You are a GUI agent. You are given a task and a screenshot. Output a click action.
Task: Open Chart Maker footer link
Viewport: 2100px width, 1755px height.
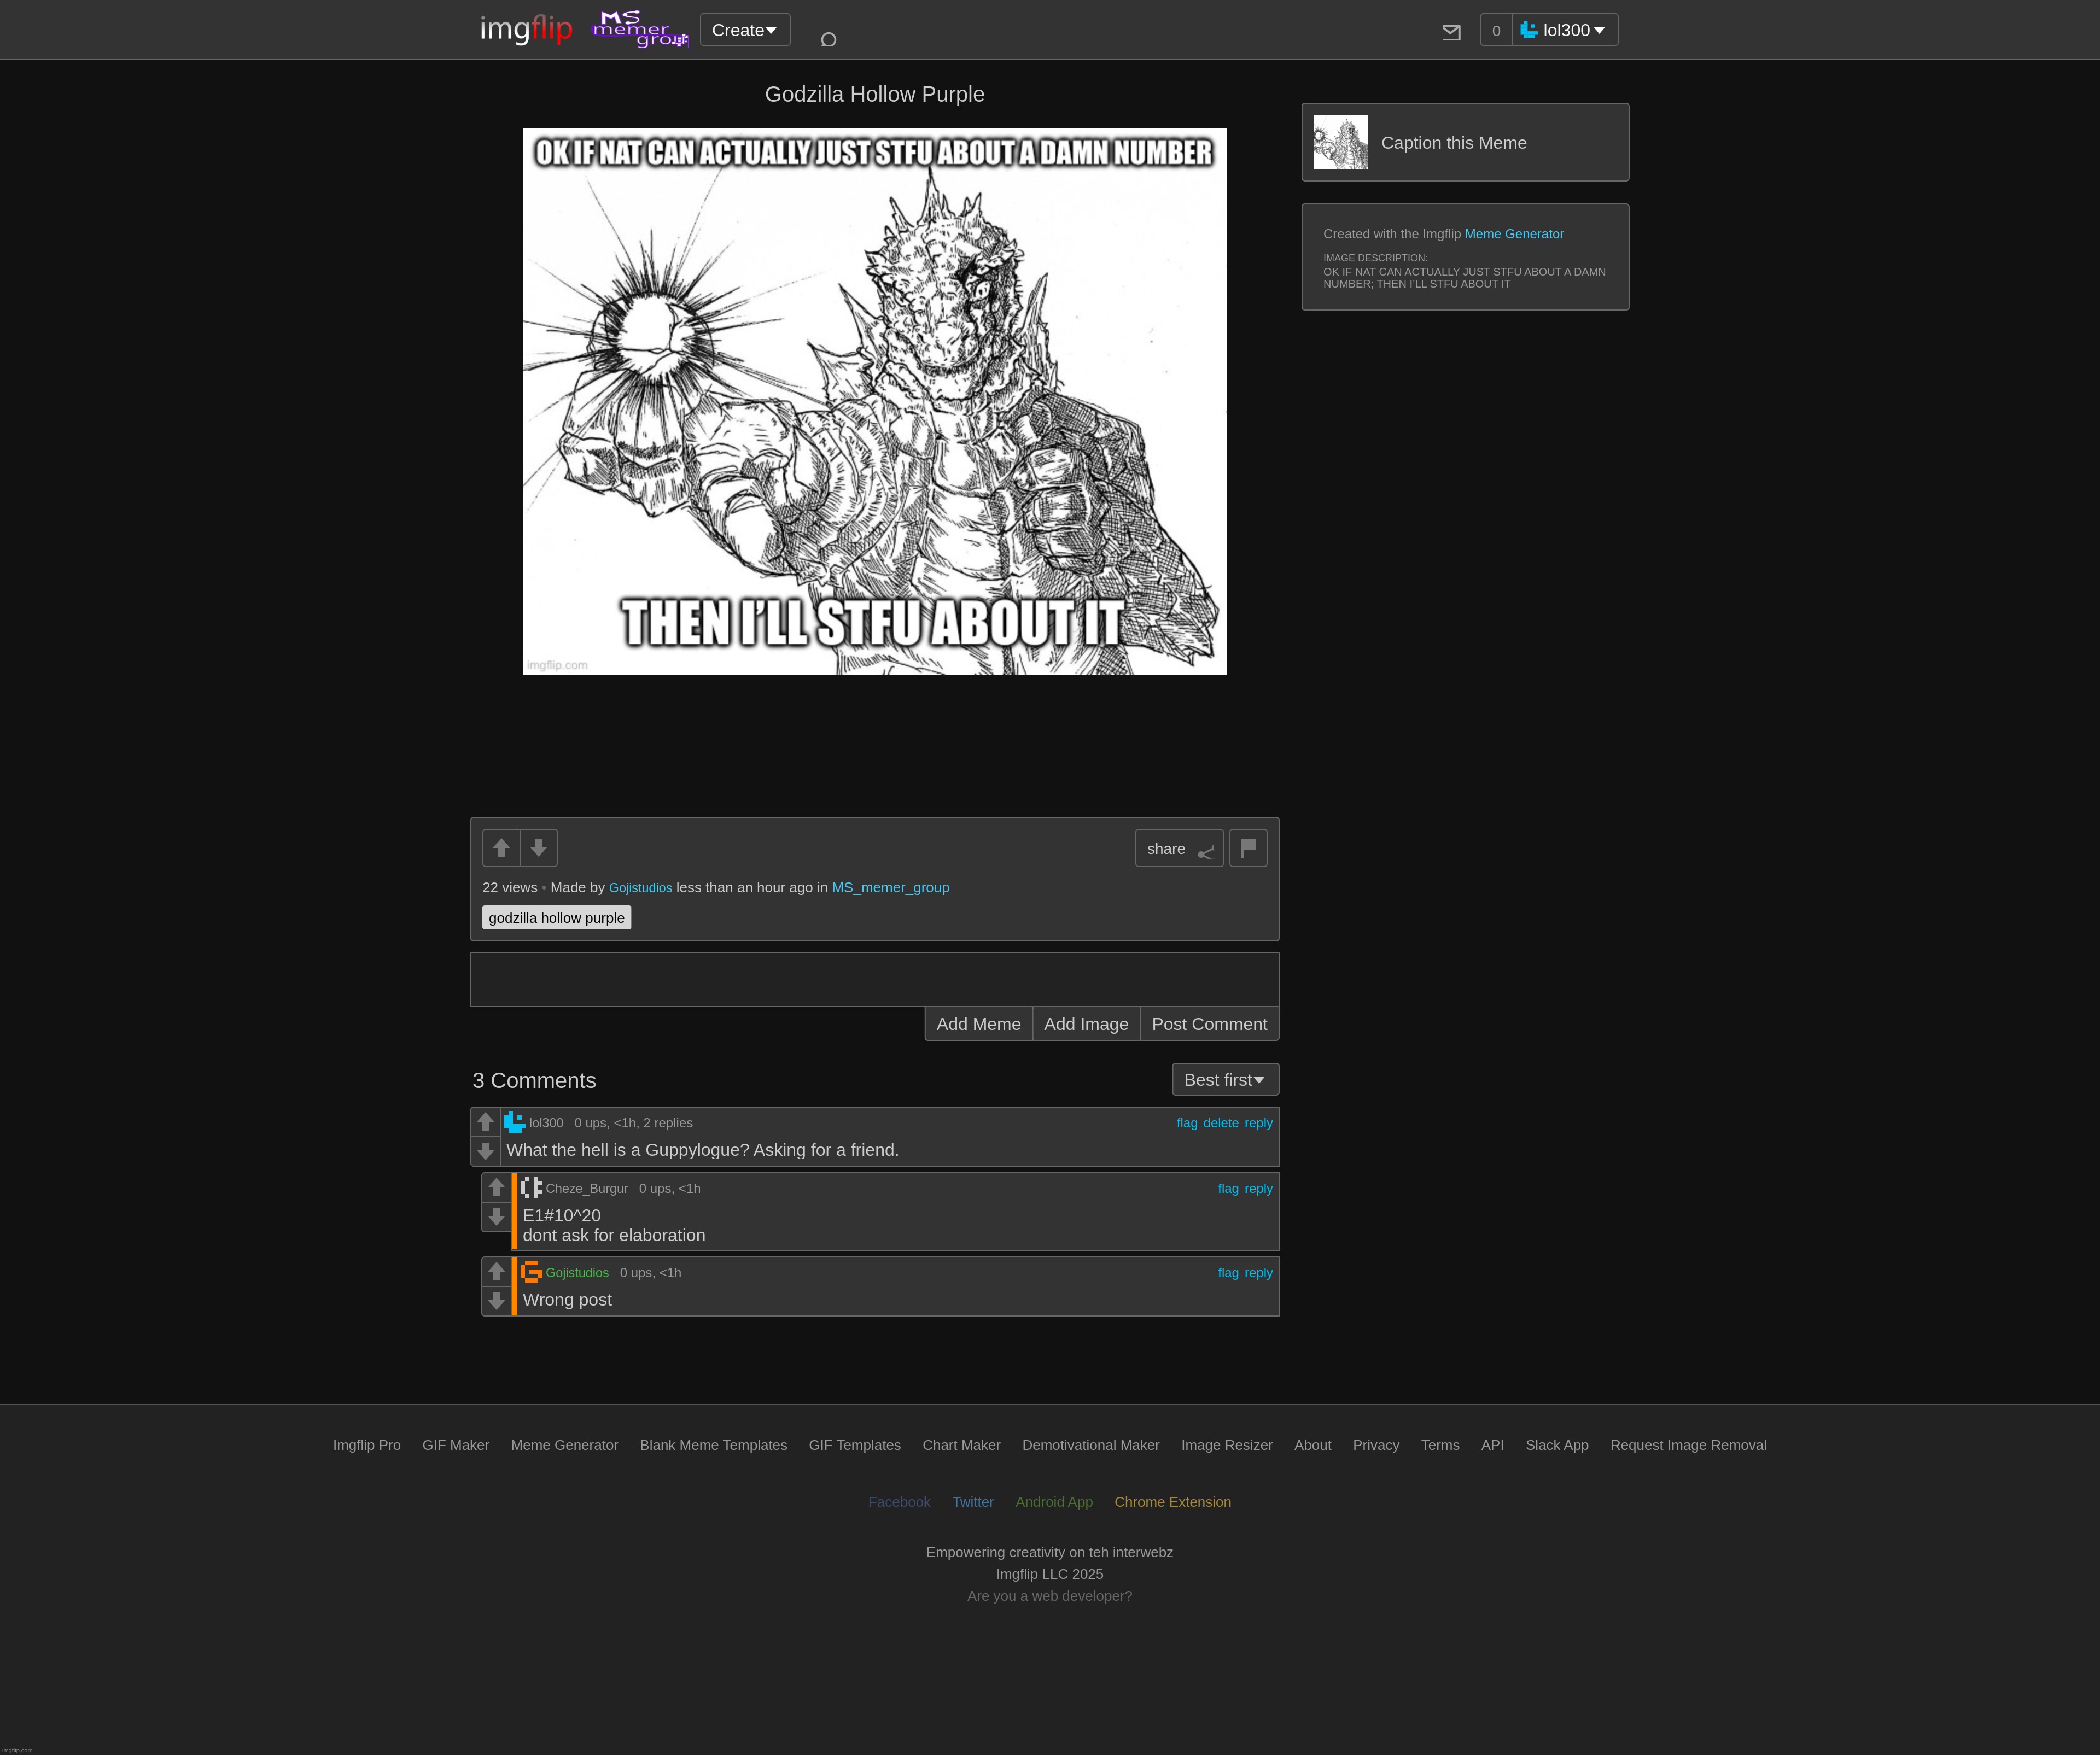click(961, 1445)
